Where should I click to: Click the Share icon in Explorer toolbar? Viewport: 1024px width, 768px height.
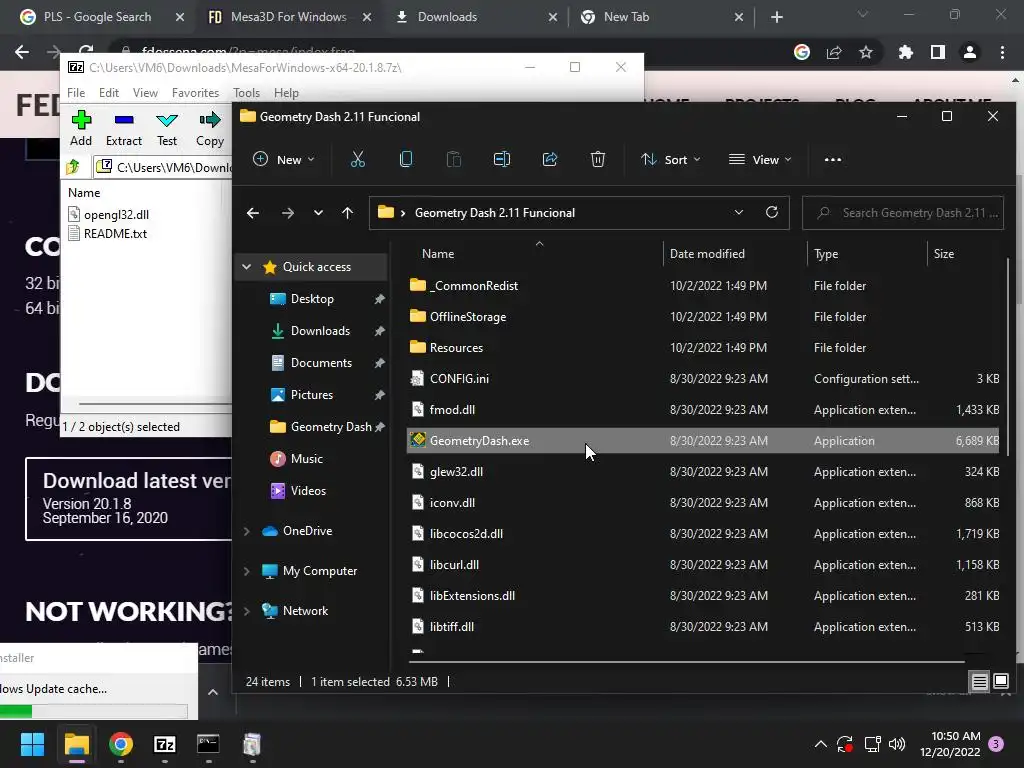[x=550, y=159]
